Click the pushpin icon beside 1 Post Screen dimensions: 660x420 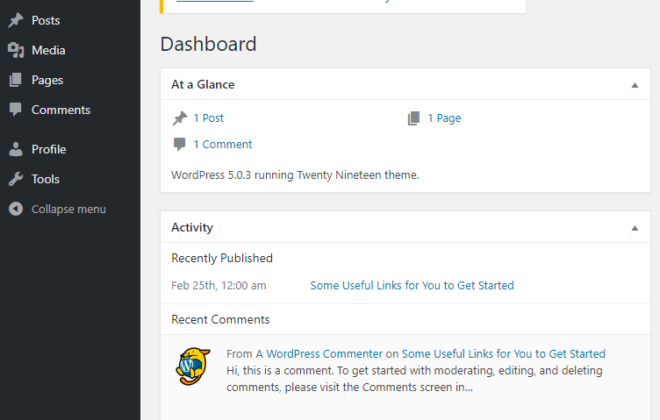(180, 118)
